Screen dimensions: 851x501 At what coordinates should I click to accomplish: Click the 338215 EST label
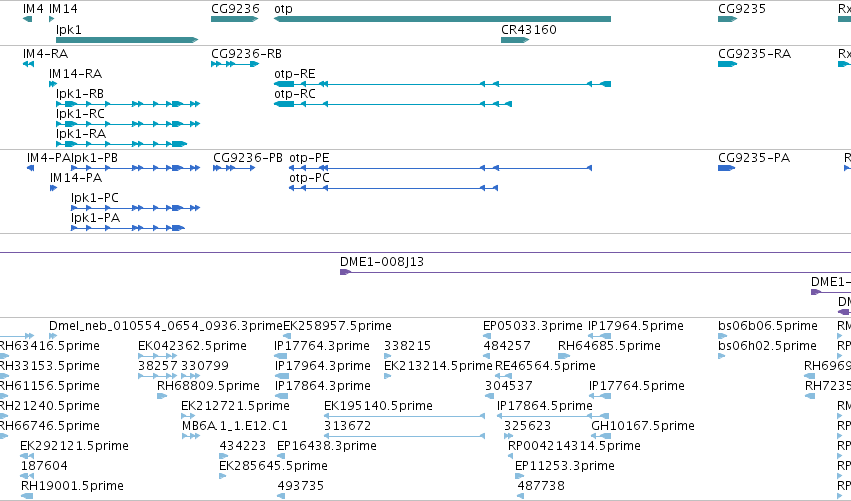point(408,346)
